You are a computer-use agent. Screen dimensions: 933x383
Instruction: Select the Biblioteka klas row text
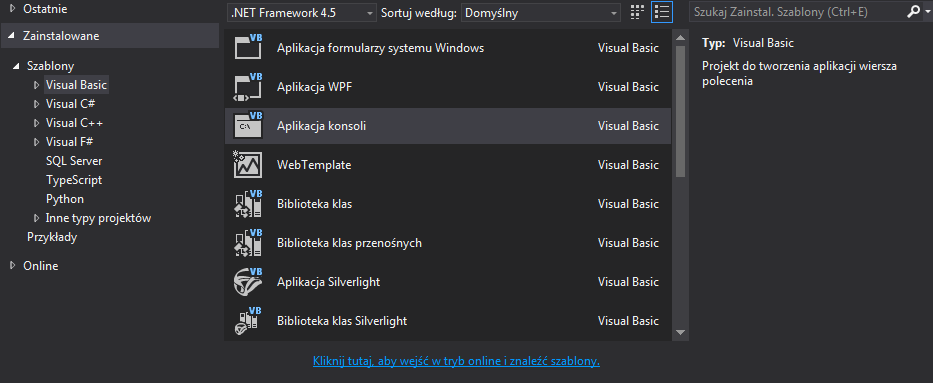pyautogui.click(x=315, y=204)
